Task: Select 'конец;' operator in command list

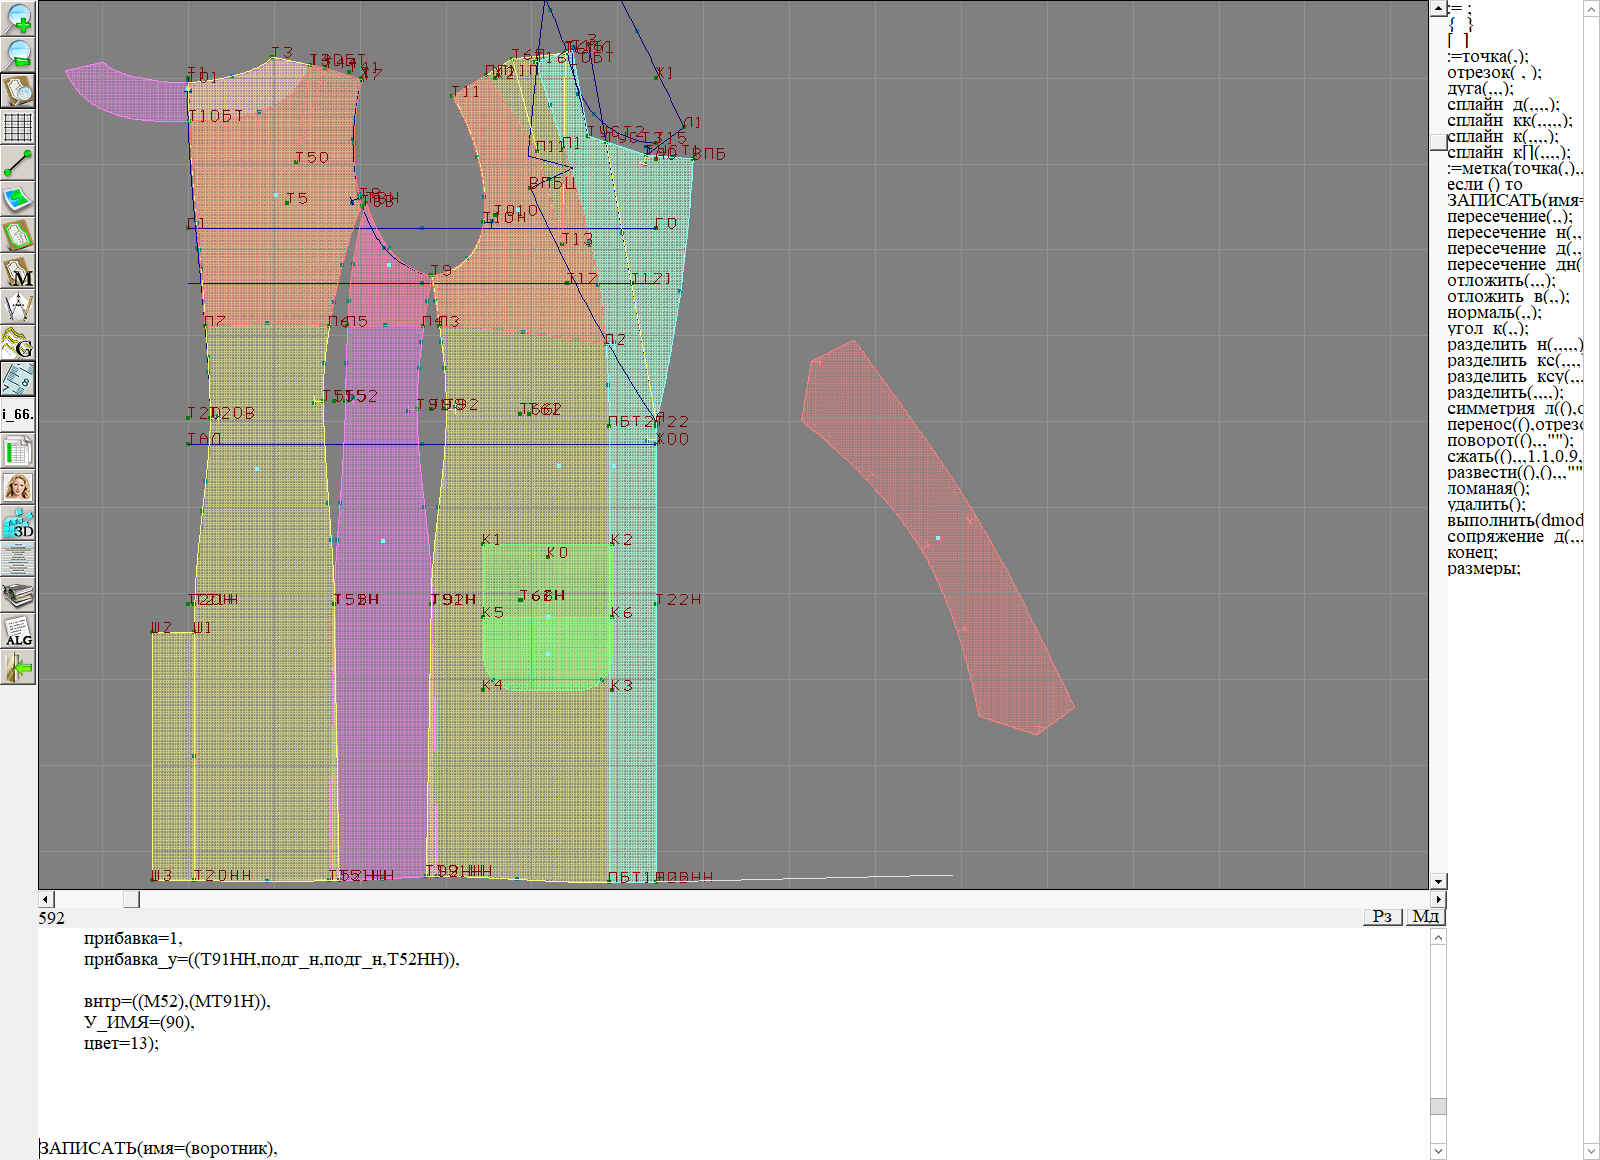Action: click(1472, 552)
